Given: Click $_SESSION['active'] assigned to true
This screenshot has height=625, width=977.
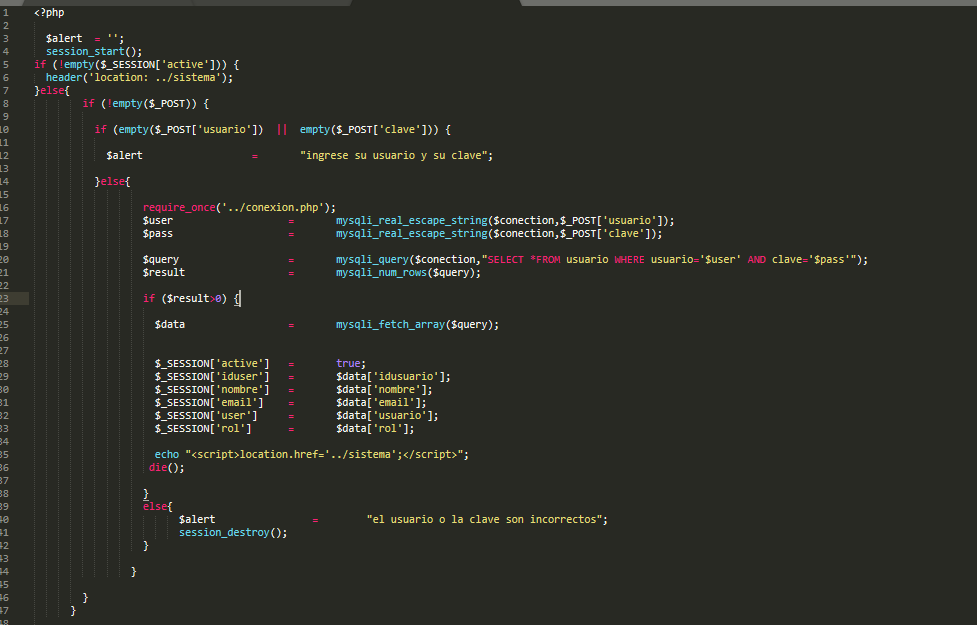Looking at the screenshot, I should tap(212, 364).
